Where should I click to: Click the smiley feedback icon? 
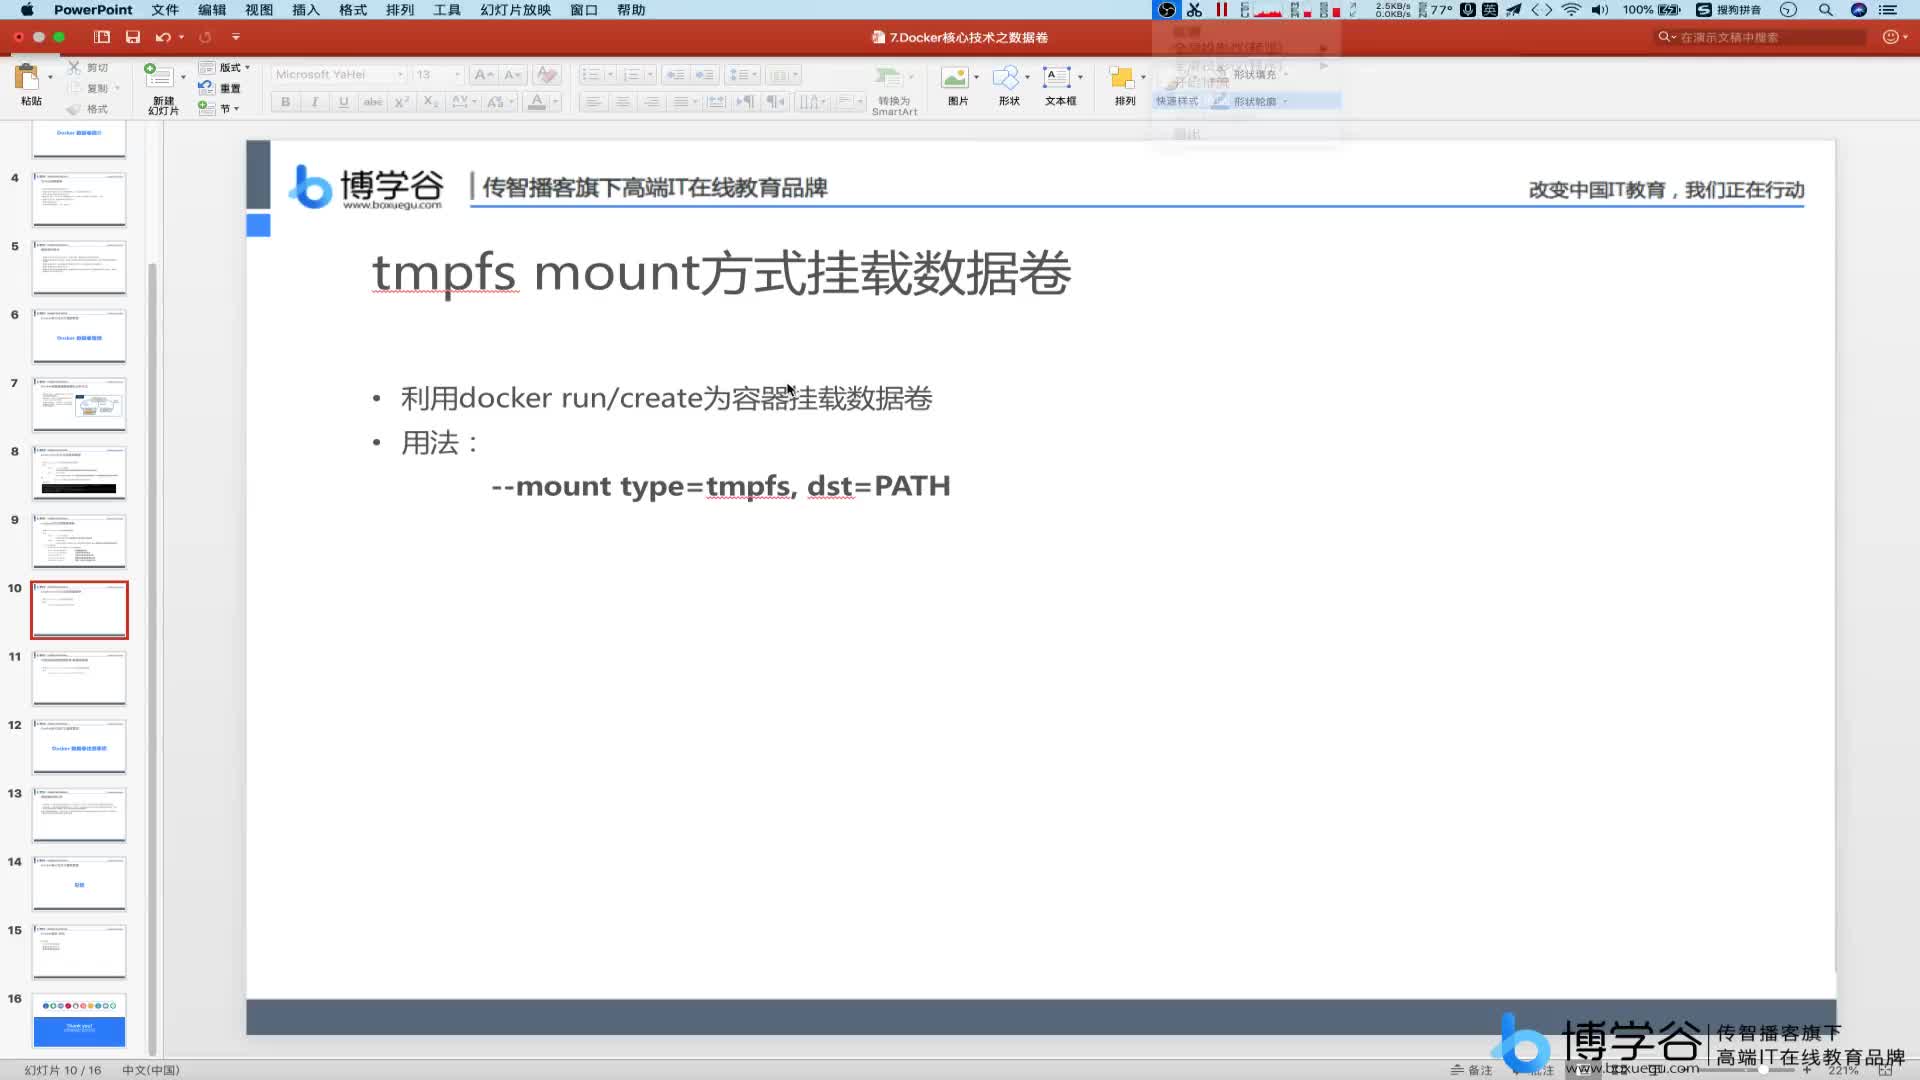click(x=1890, y=37)
